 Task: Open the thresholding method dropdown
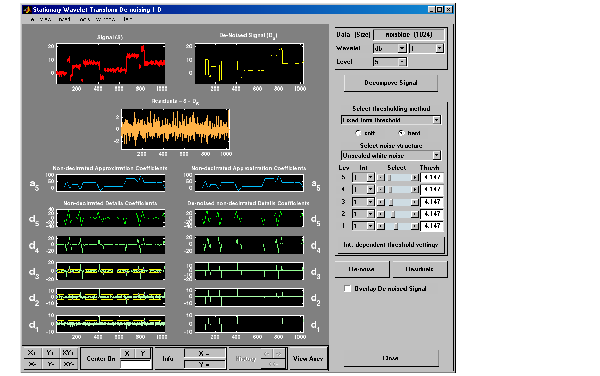(391, 120)
